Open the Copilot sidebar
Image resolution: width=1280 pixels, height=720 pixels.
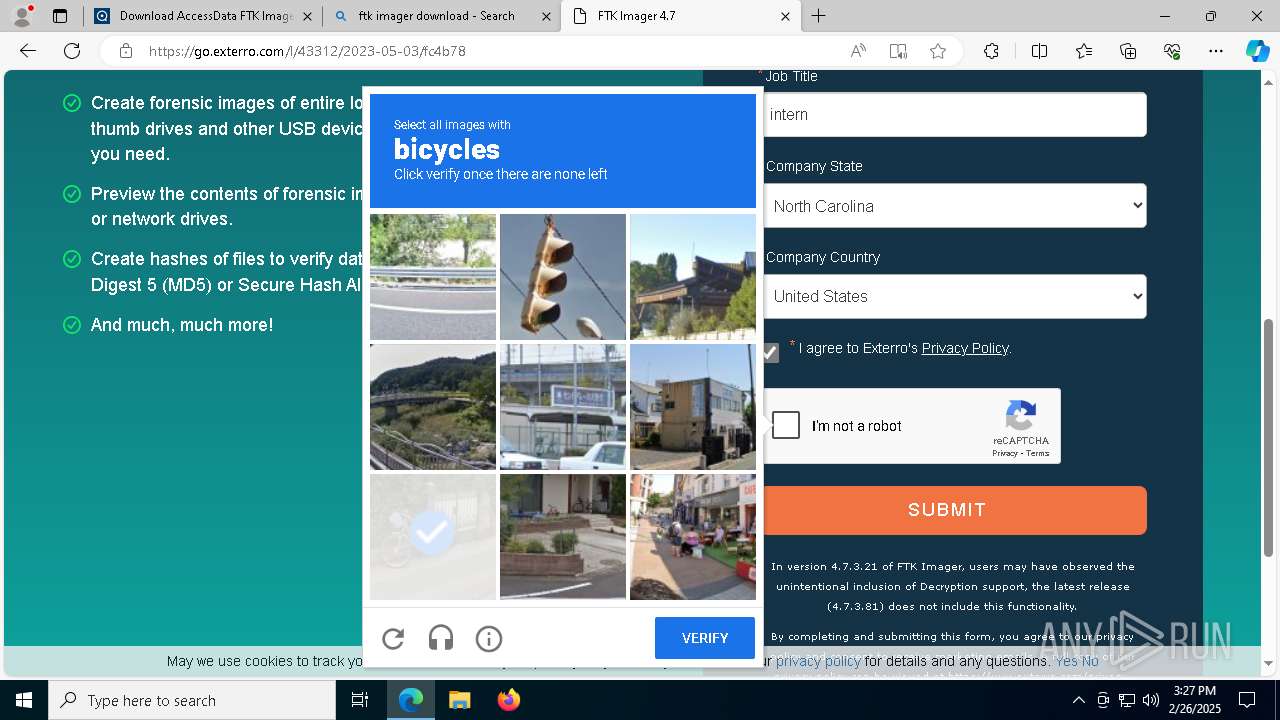pyautogui.click(x=1257, y=51)
